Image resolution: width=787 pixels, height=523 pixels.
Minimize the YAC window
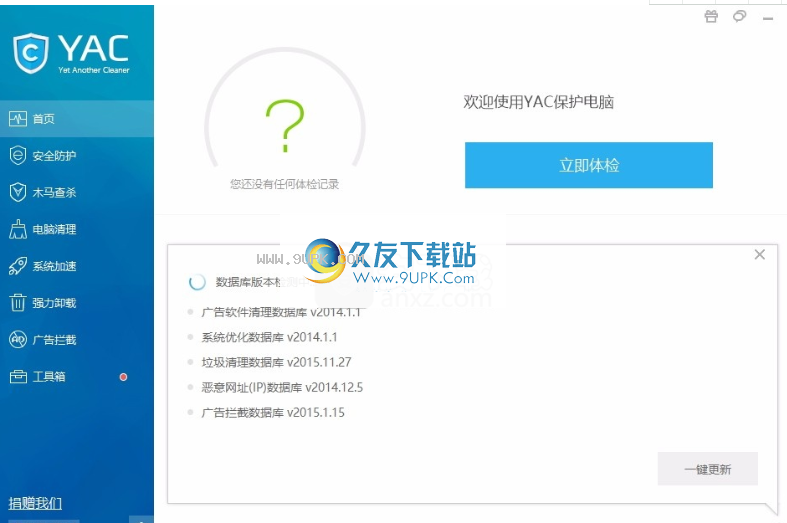(x=768, y=19)
